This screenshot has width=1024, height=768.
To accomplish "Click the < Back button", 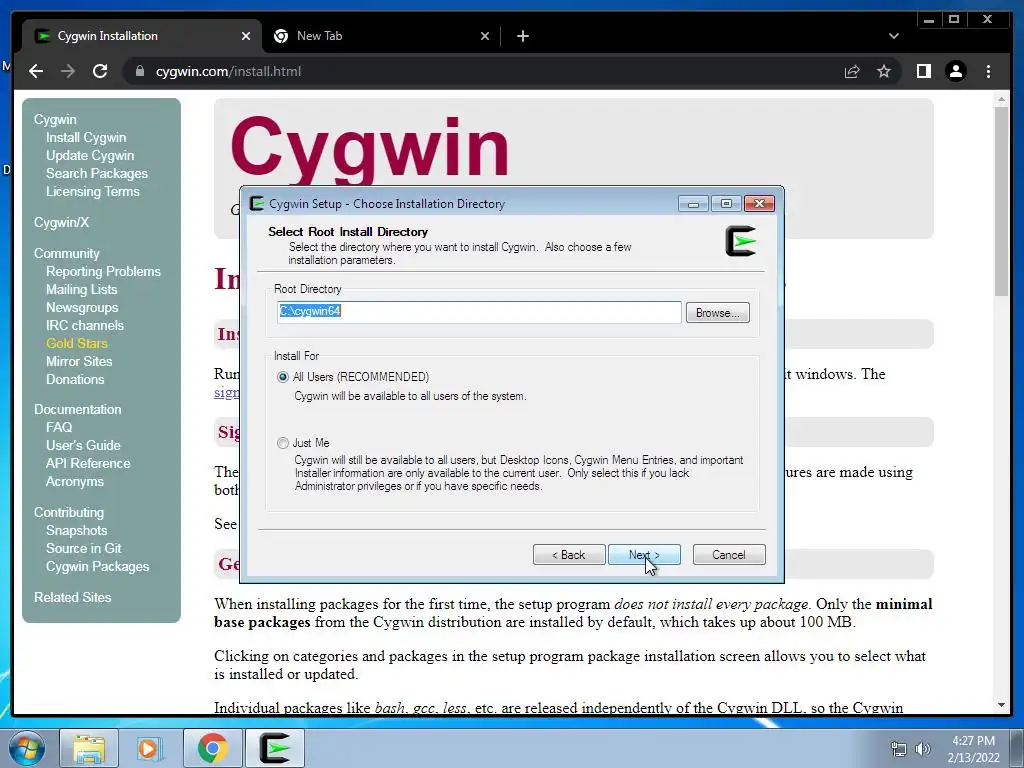I will click(x=569, y=554).
